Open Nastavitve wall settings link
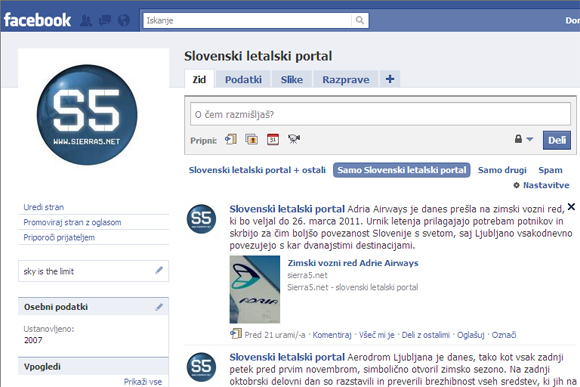 (546, 185)
